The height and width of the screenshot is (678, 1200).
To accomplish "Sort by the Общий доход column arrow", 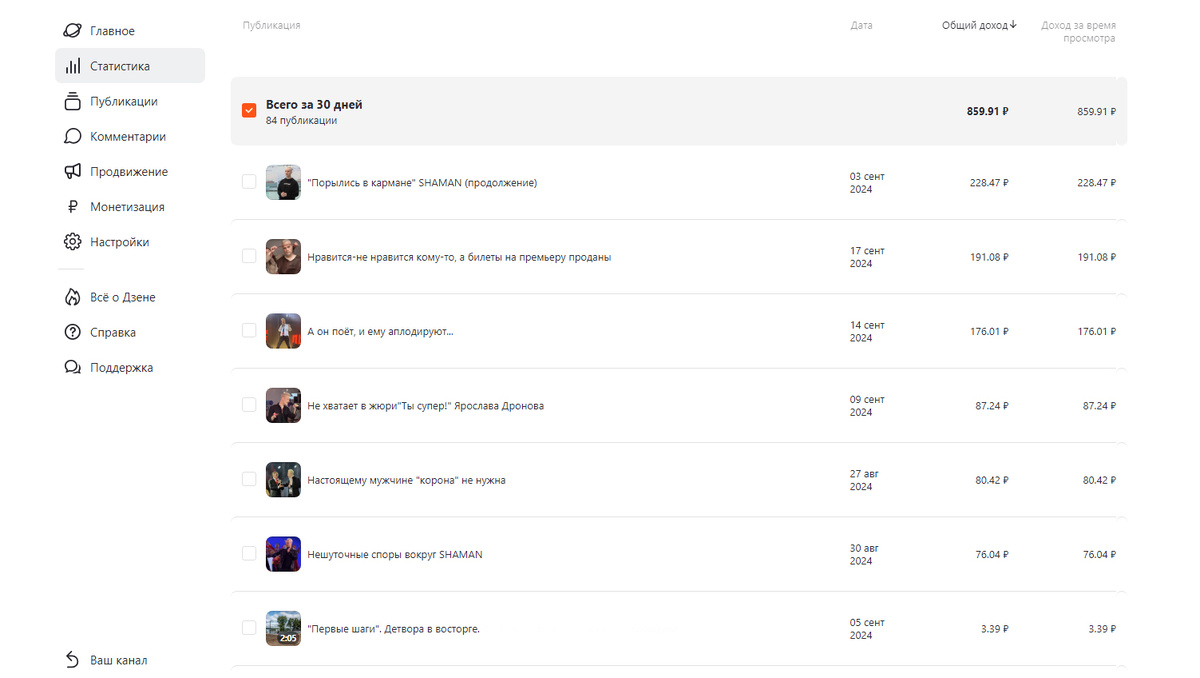I will tap(1013, 25).
